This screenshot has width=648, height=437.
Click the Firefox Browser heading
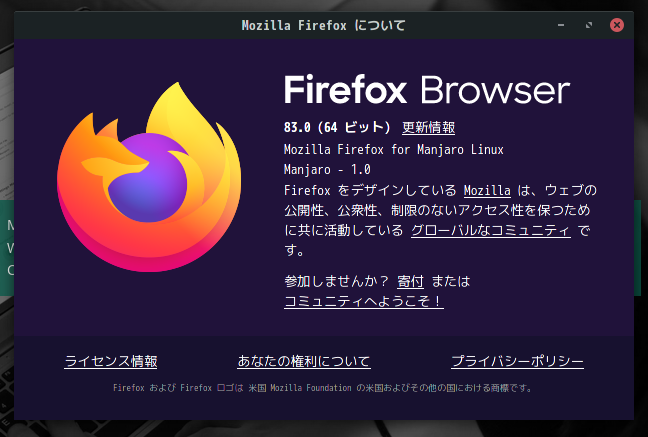tap(427, 89)
